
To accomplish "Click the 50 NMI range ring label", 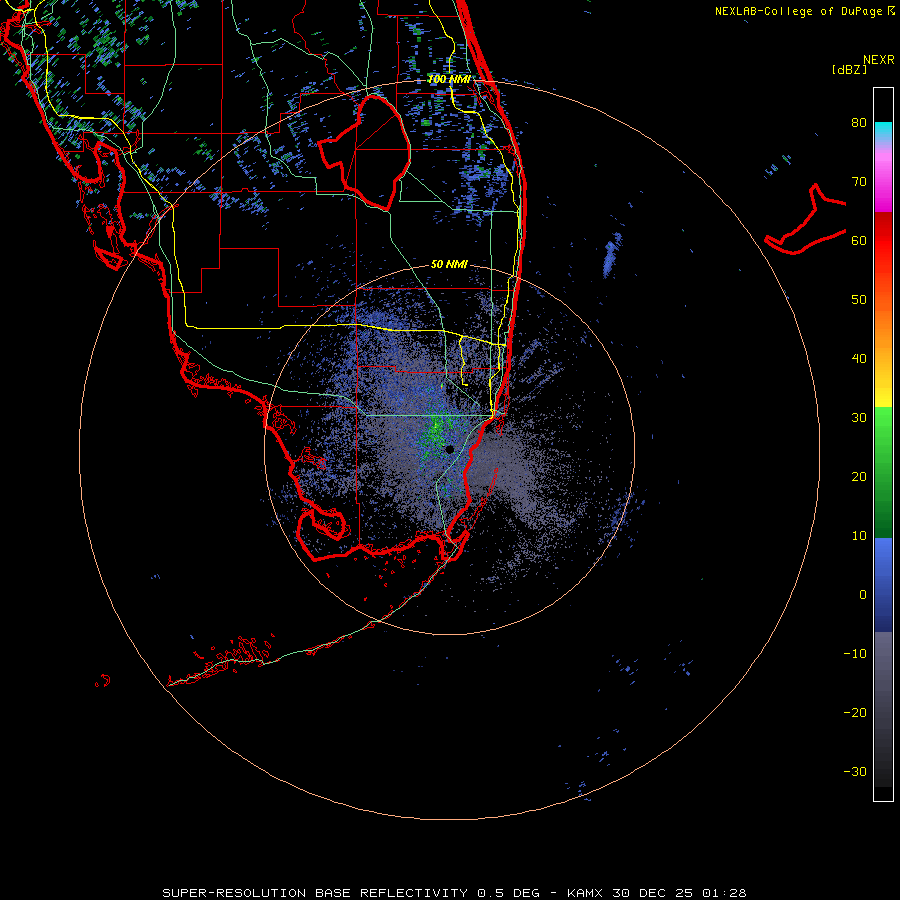I will pyautogui.click(x=449, y=264).
